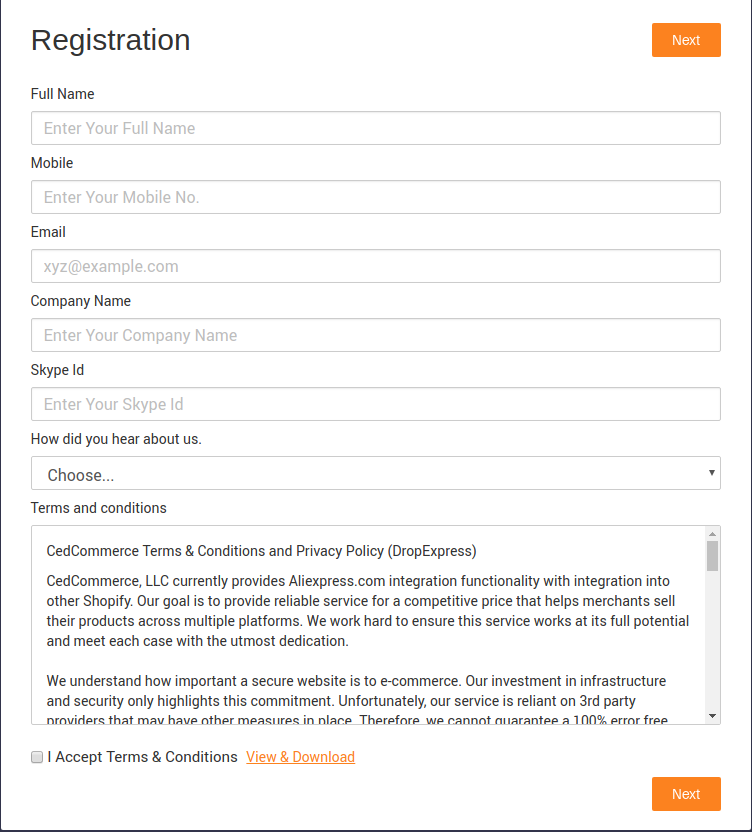Viewport: 752px width, 832px height.
Task: Tick the Accept Terms & Conditions checkbox
Action: click(37, 758)
